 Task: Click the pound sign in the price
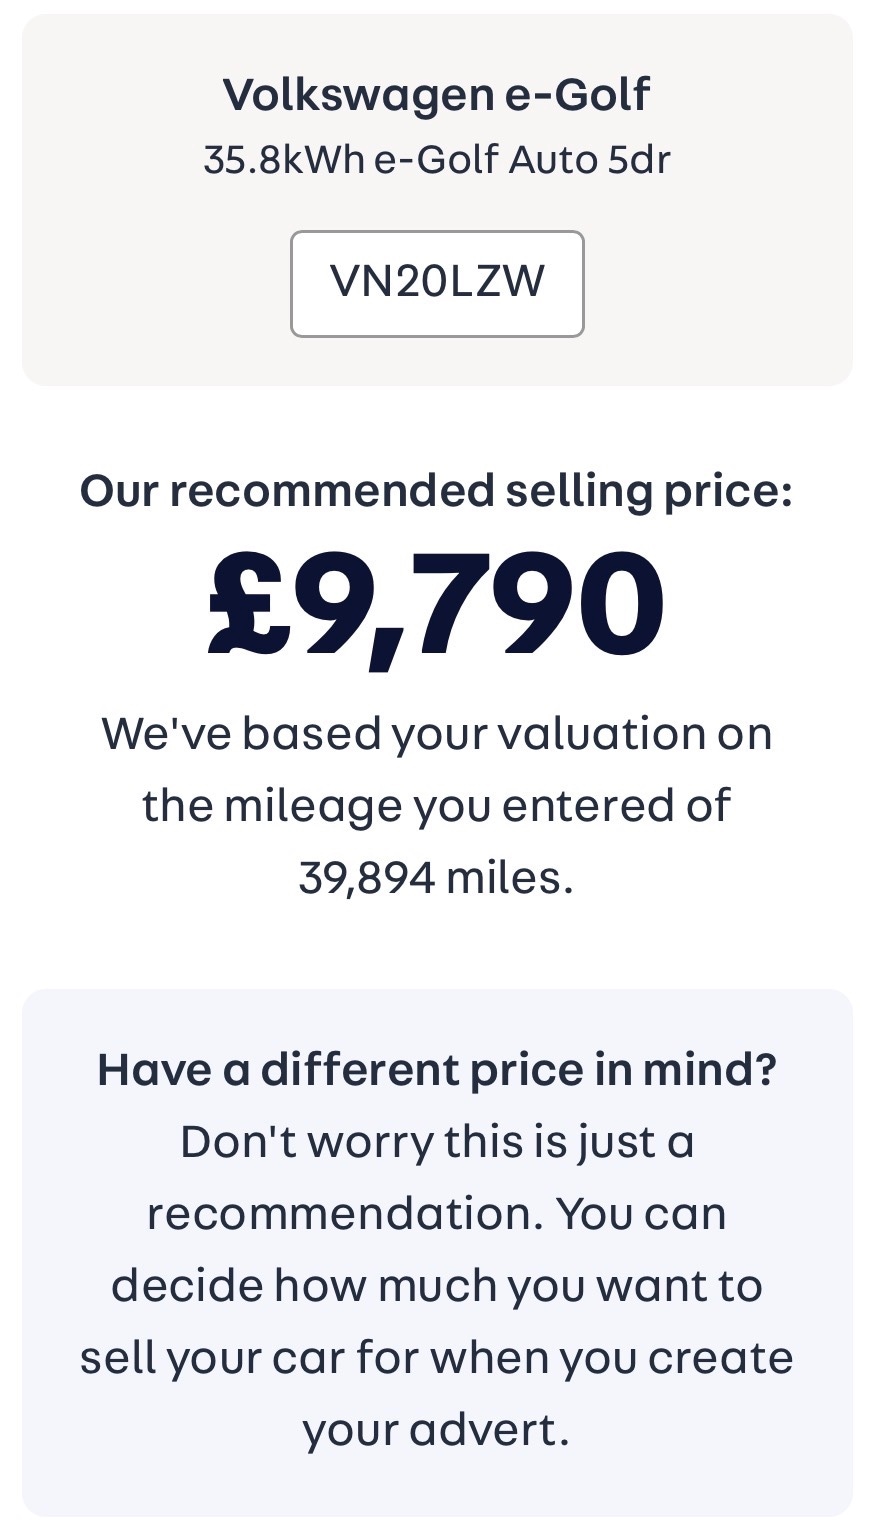tap(248, 608)
